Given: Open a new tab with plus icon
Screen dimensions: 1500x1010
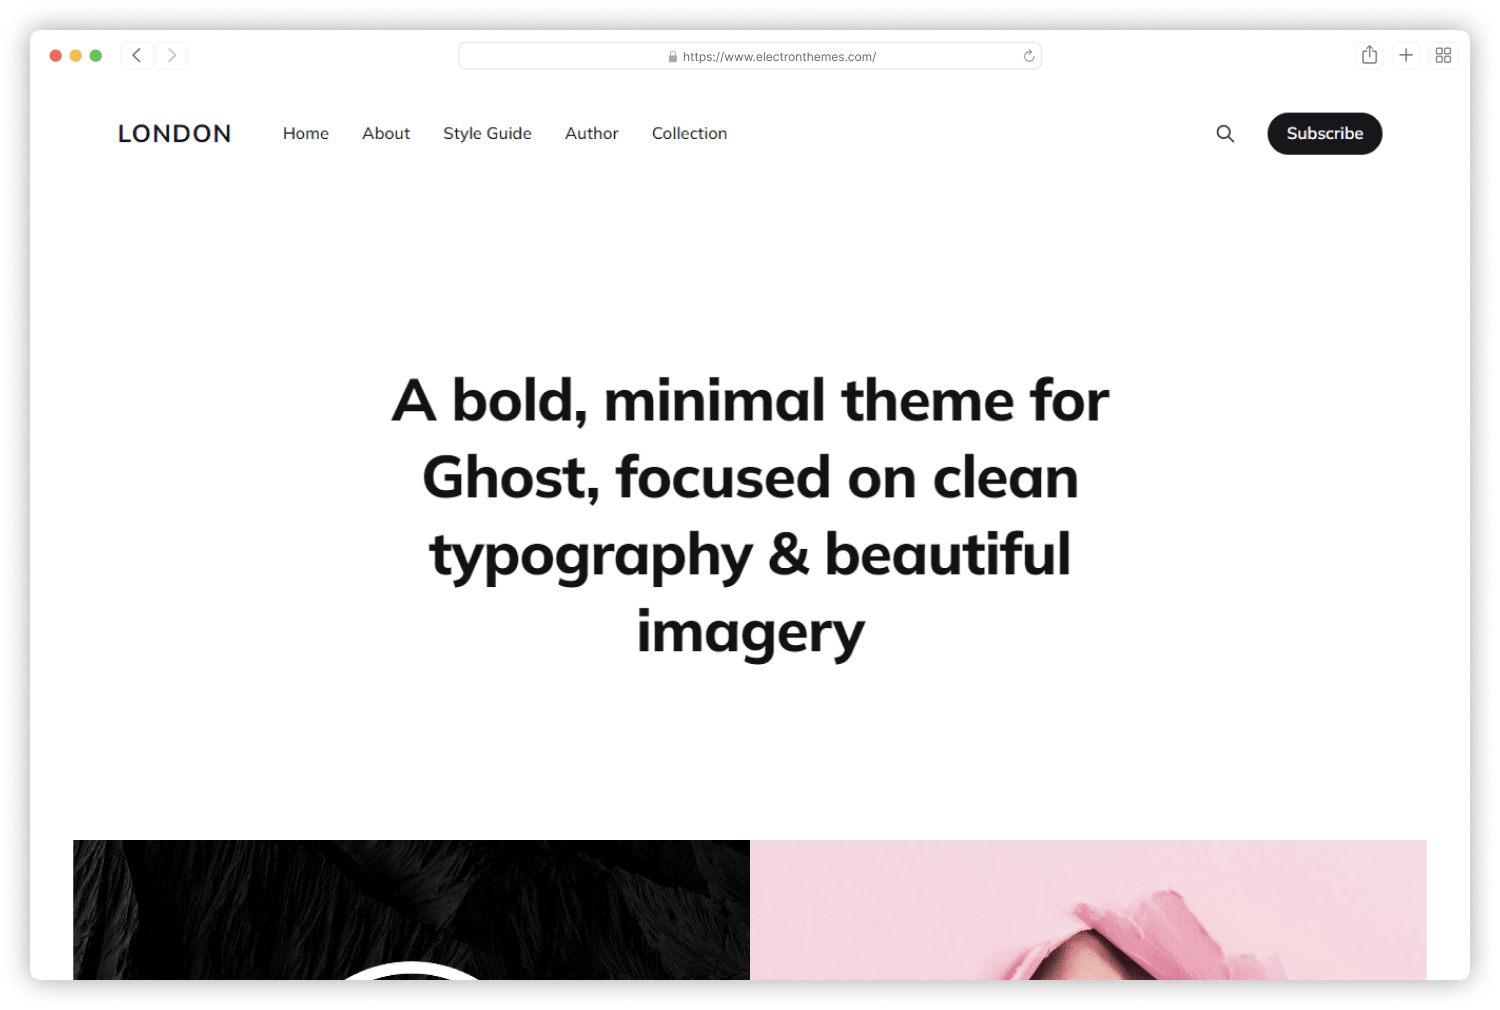Looking at the screenshot, I should click(x=1406, y=55).
